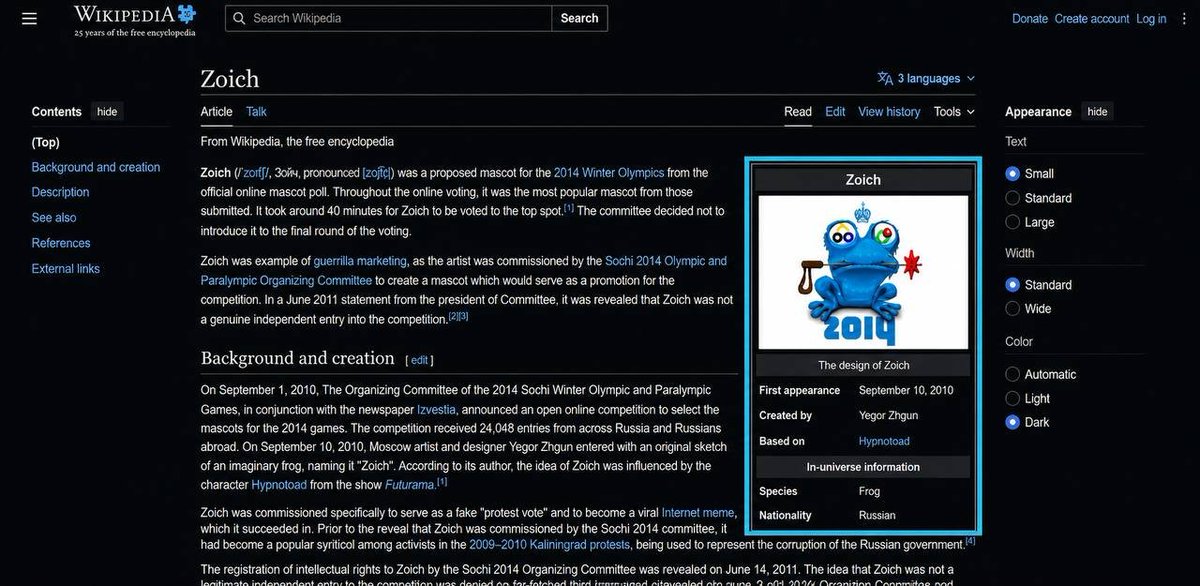Switch to the Talk tab
Viewport: 1200px width, 586px height.
click(x=256, y=112)
